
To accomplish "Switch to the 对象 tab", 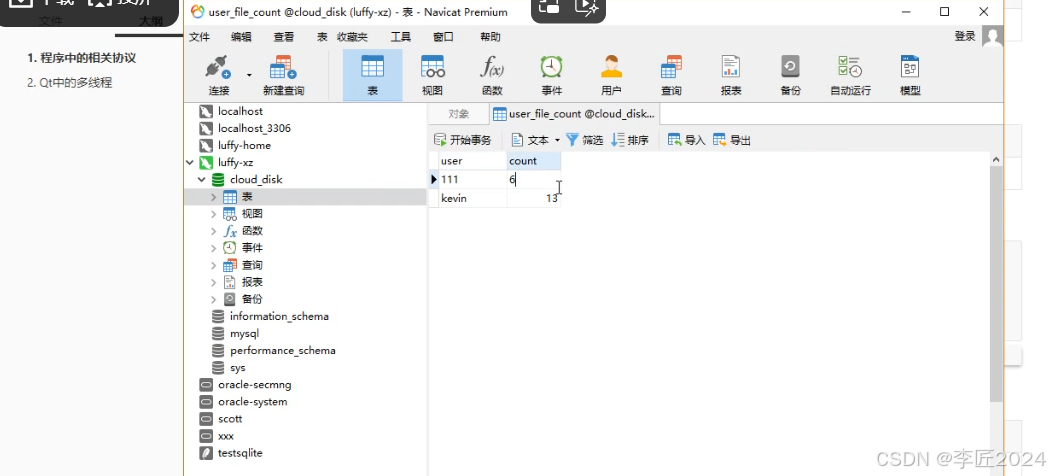I will [459, 114].
